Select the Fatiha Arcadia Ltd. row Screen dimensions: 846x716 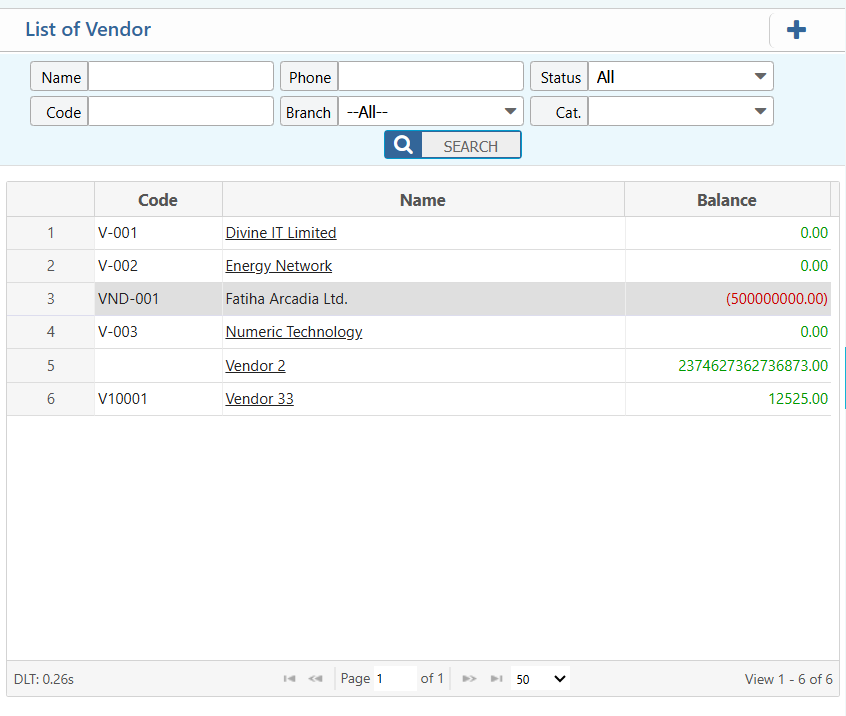click(420, 298)
